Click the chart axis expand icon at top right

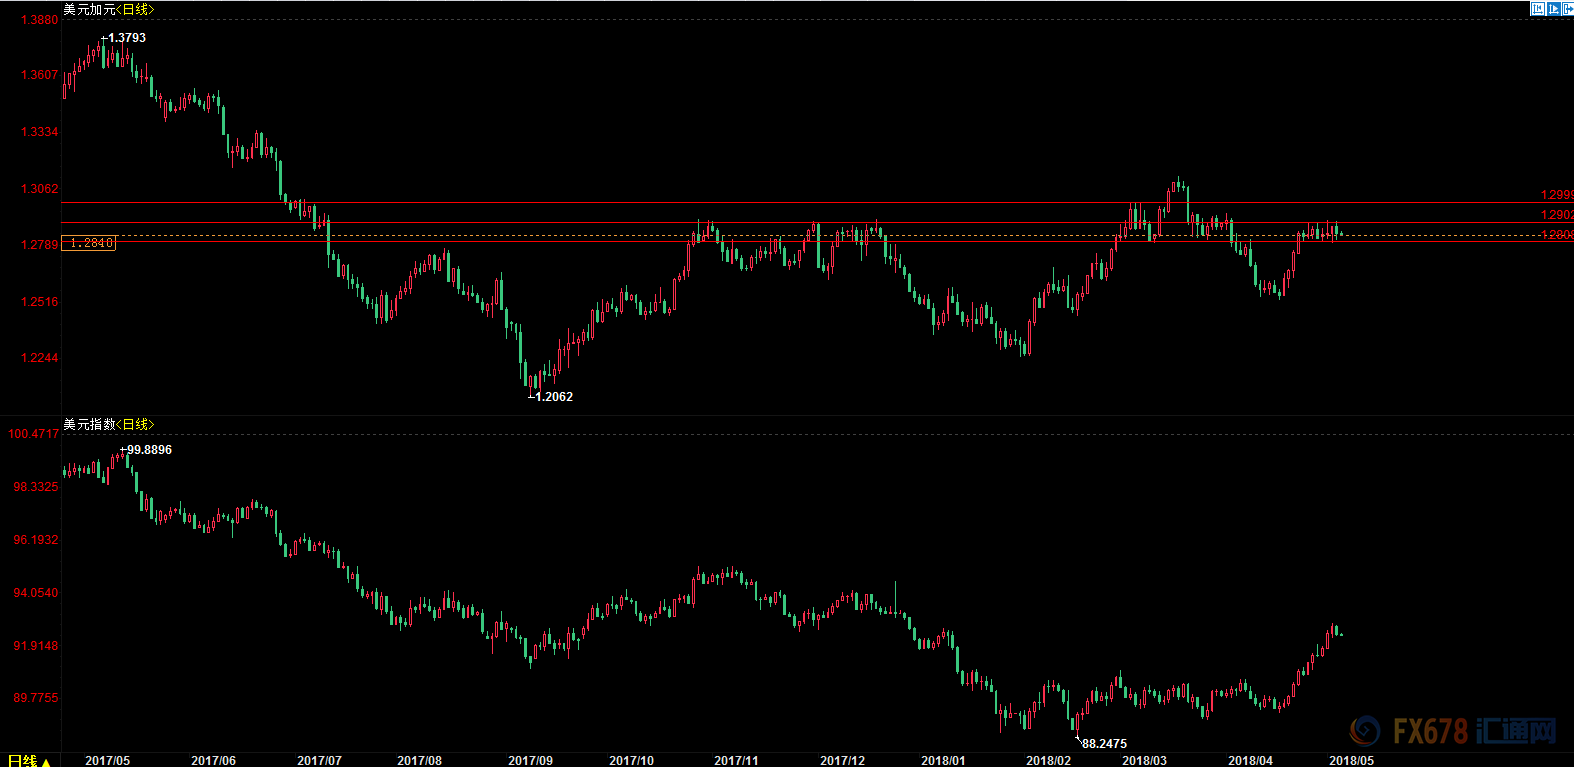(1554, 9)
